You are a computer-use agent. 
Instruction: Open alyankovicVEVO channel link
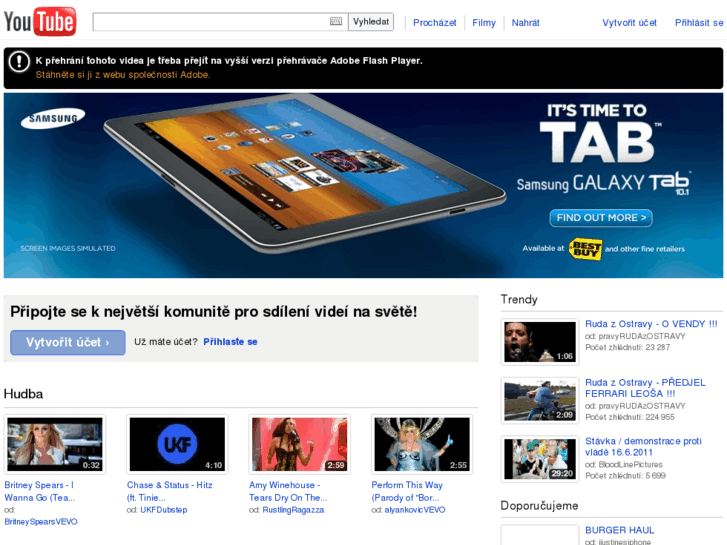(x=415, y=510)
